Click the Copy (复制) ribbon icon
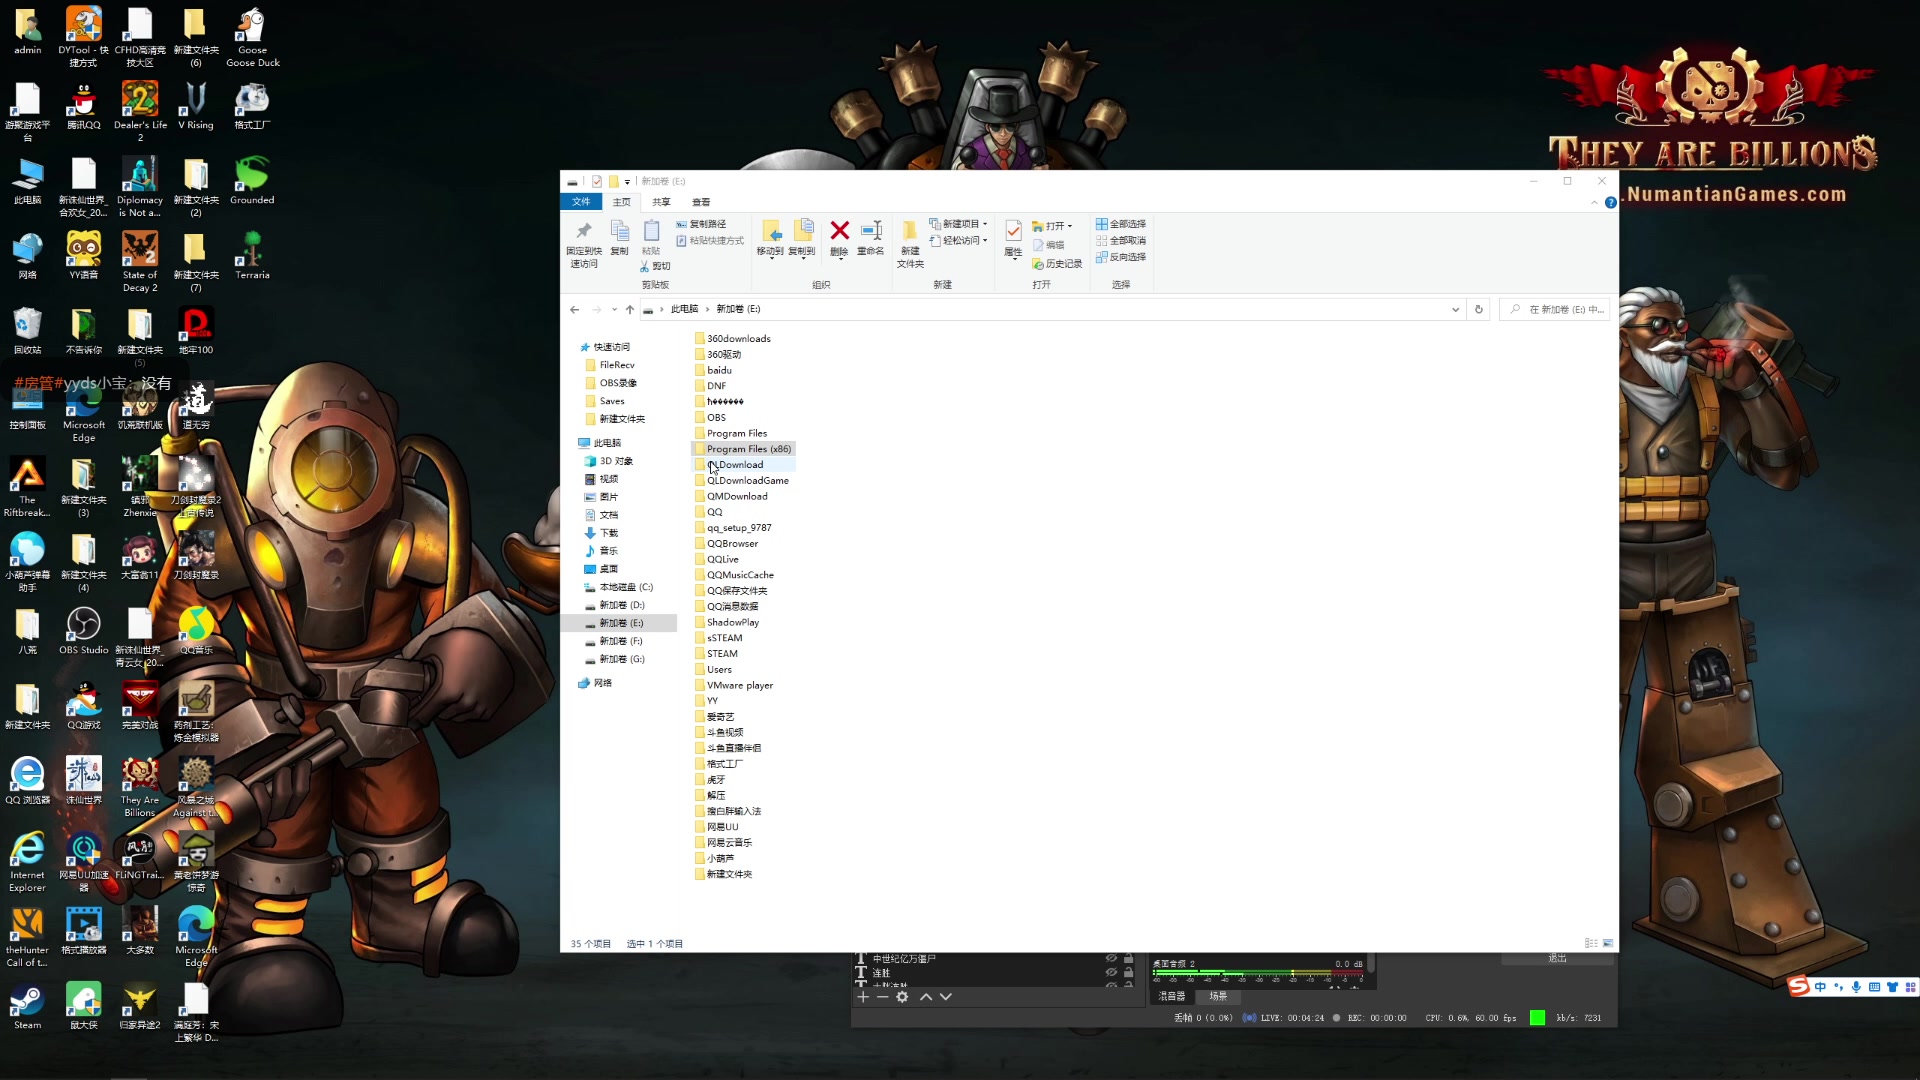The image size is (1920, 1080). tap(620, 238)
